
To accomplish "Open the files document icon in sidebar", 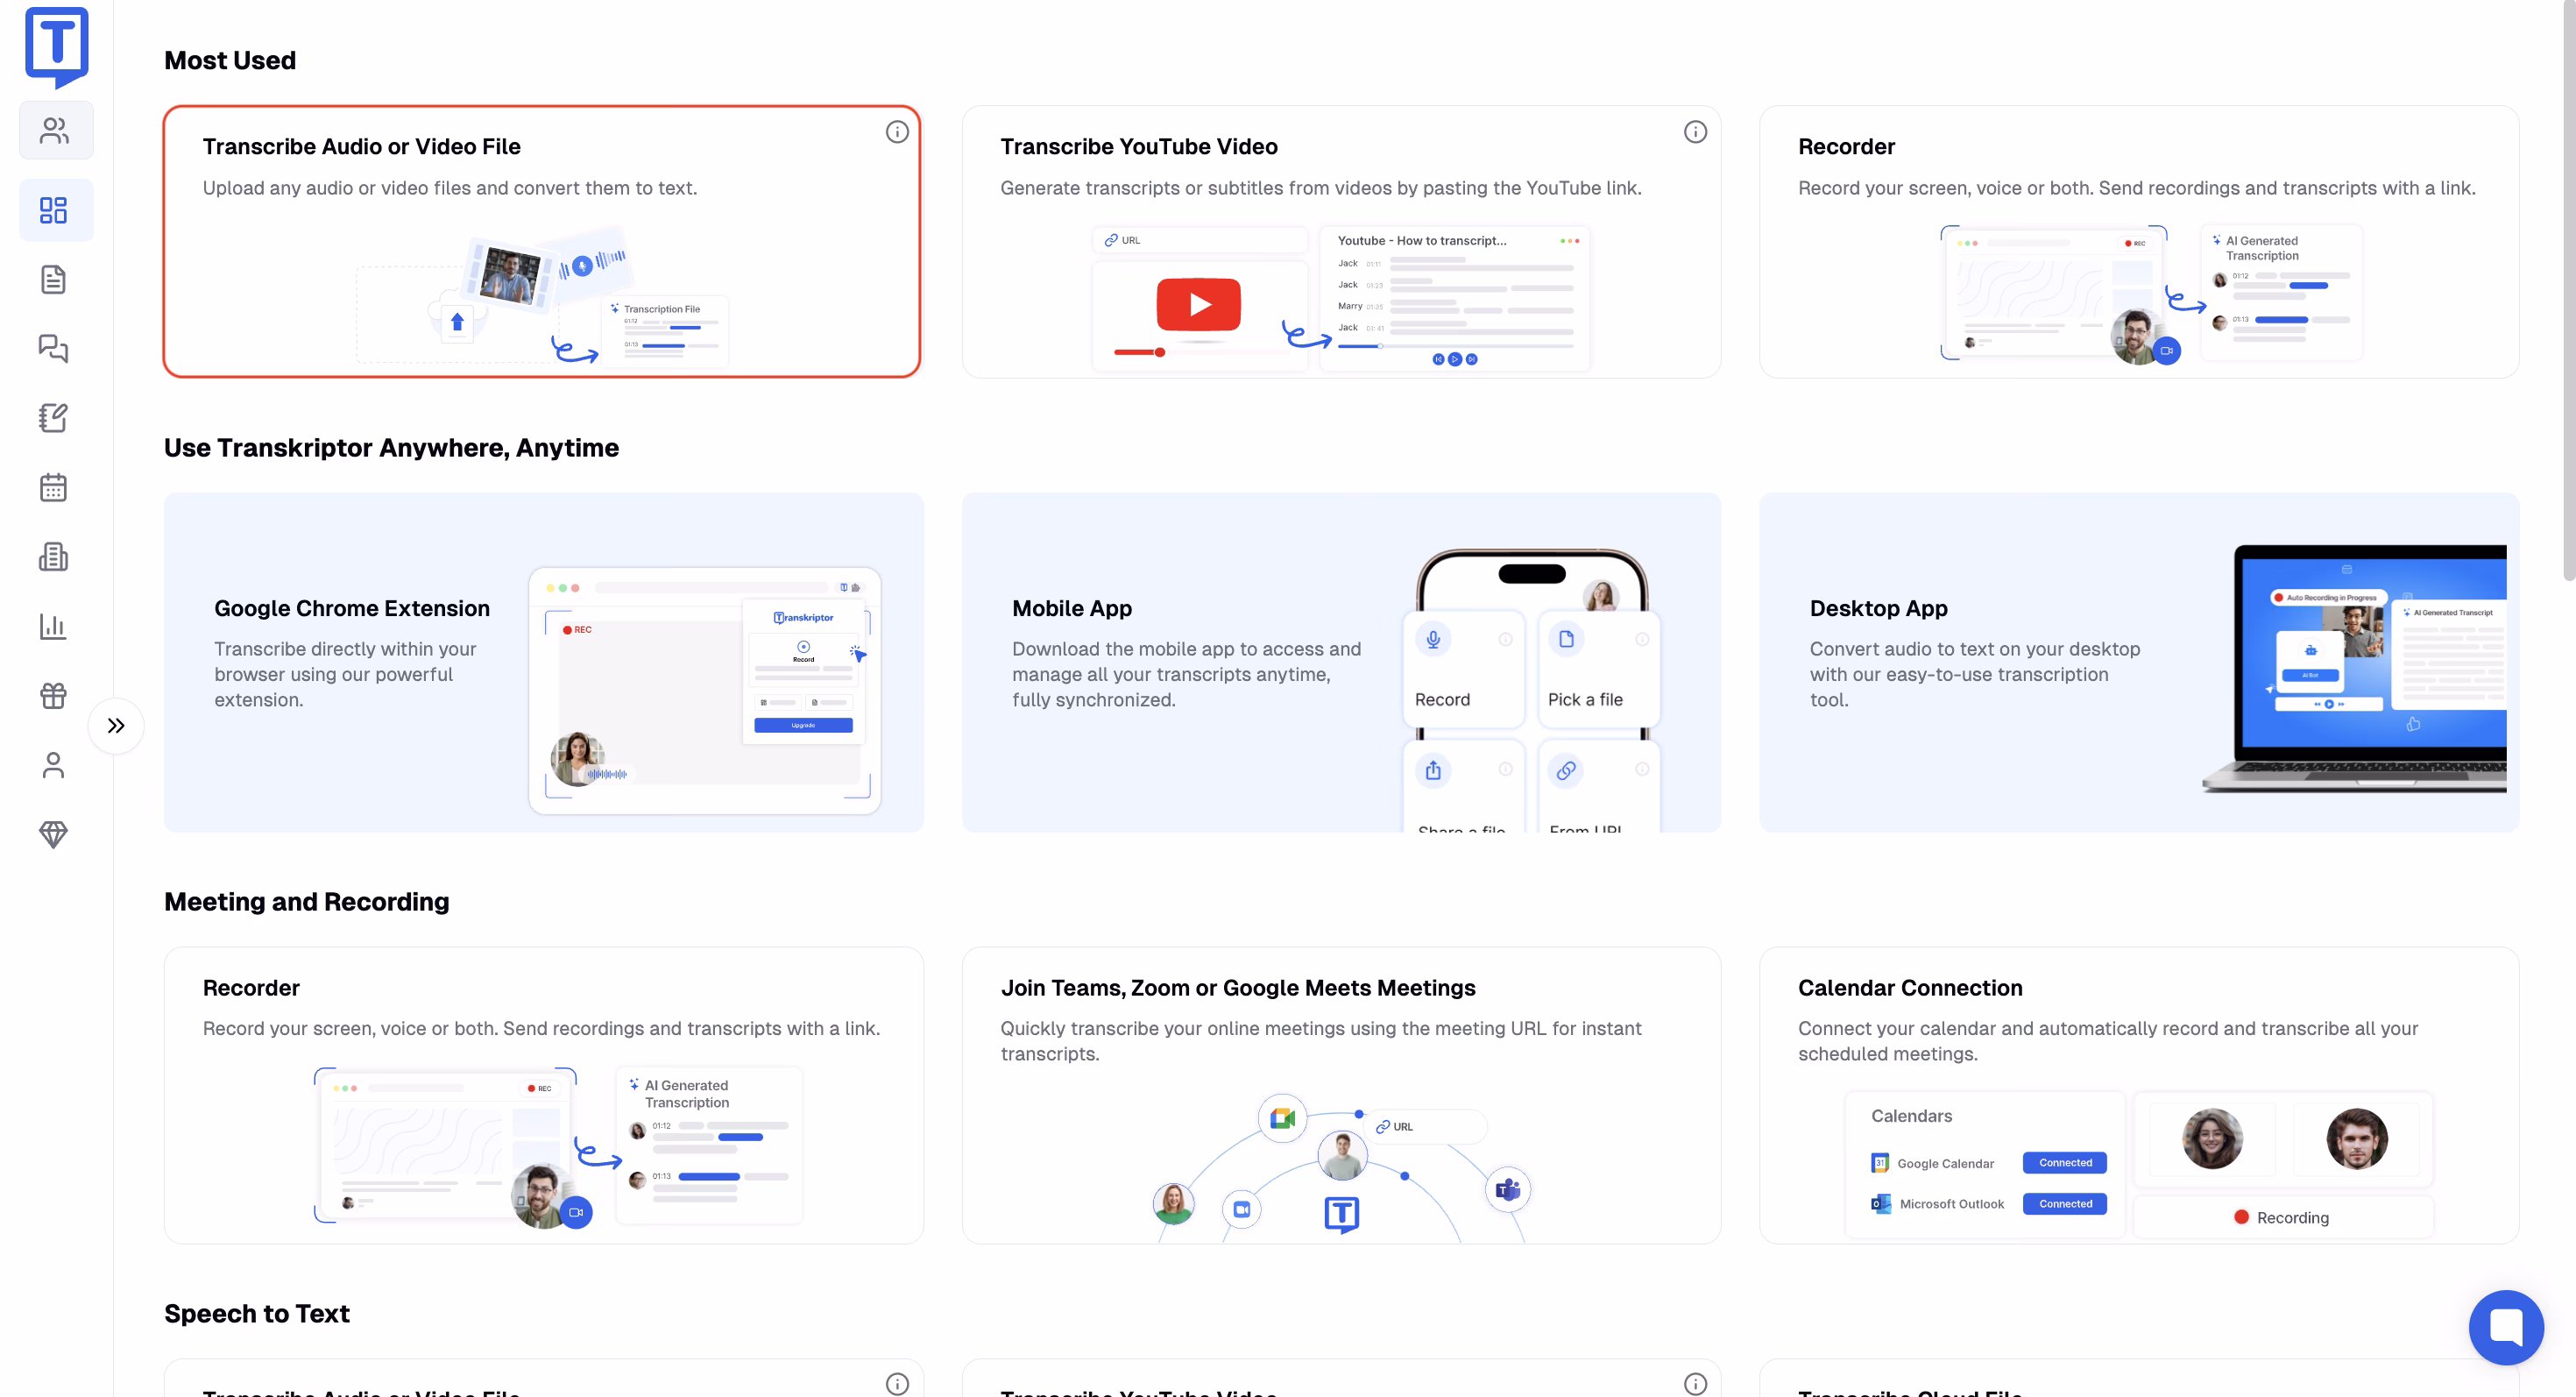I will [54, 280].
